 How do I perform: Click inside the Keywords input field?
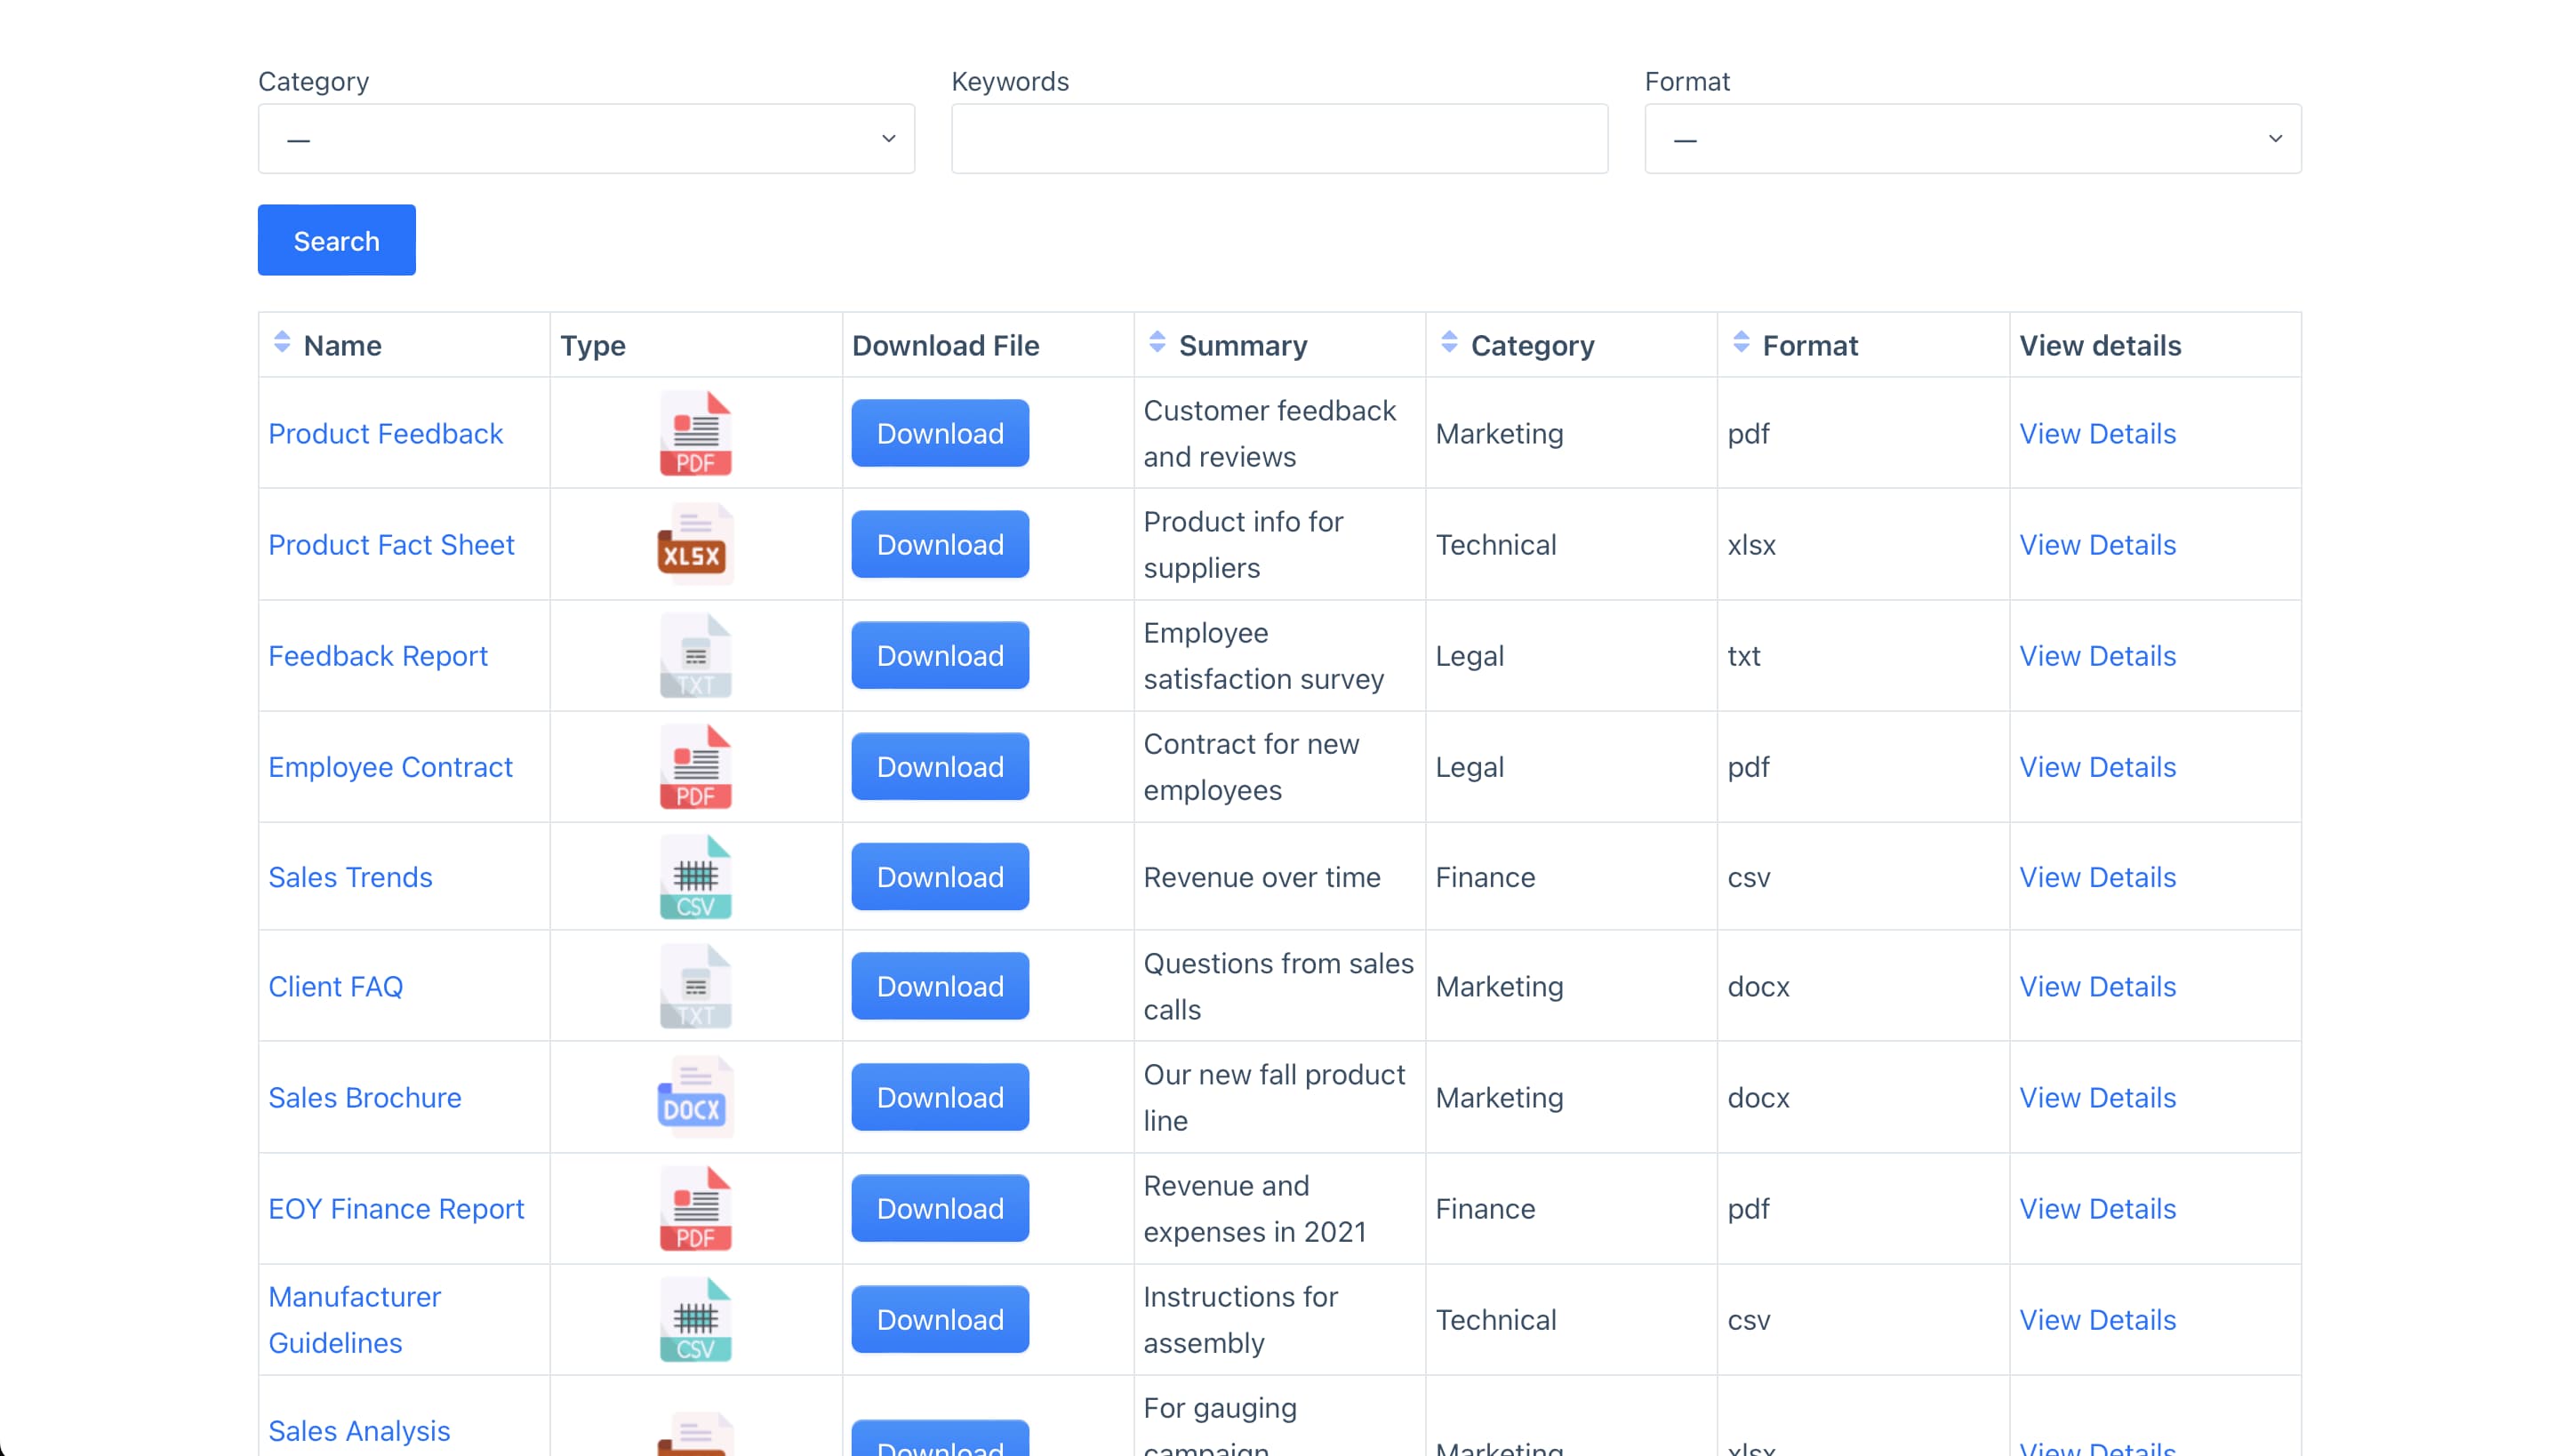pos(1278,138)
